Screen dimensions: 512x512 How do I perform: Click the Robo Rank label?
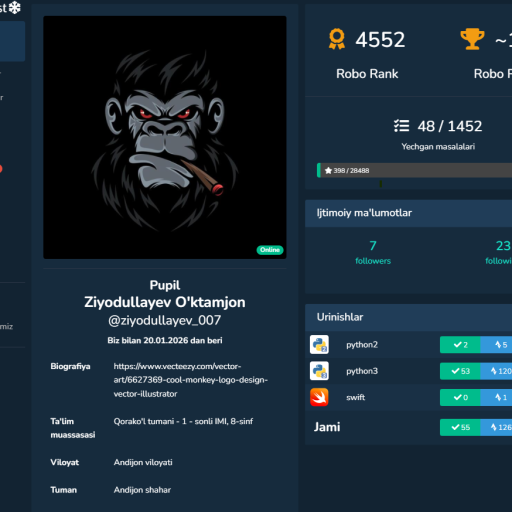[367, 74]
